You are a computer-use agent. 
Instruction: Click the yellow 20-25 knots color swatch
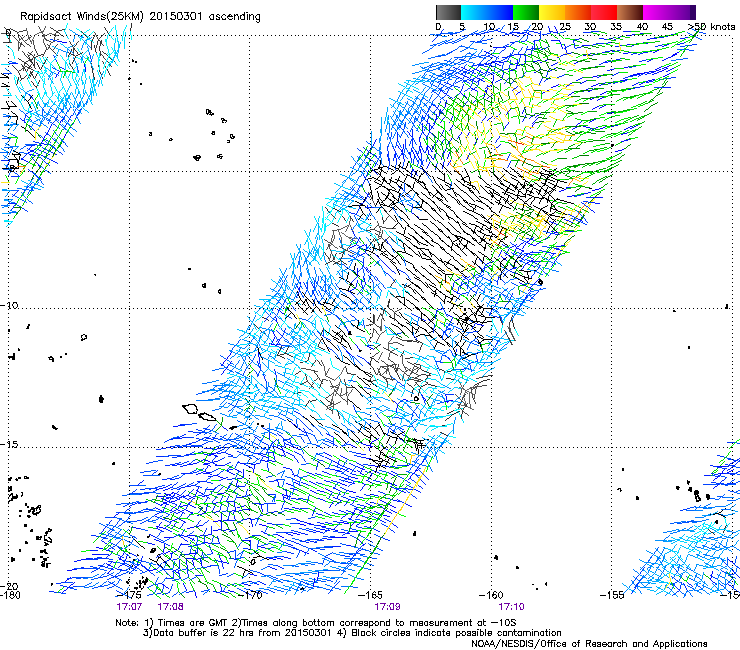[552, 12]
